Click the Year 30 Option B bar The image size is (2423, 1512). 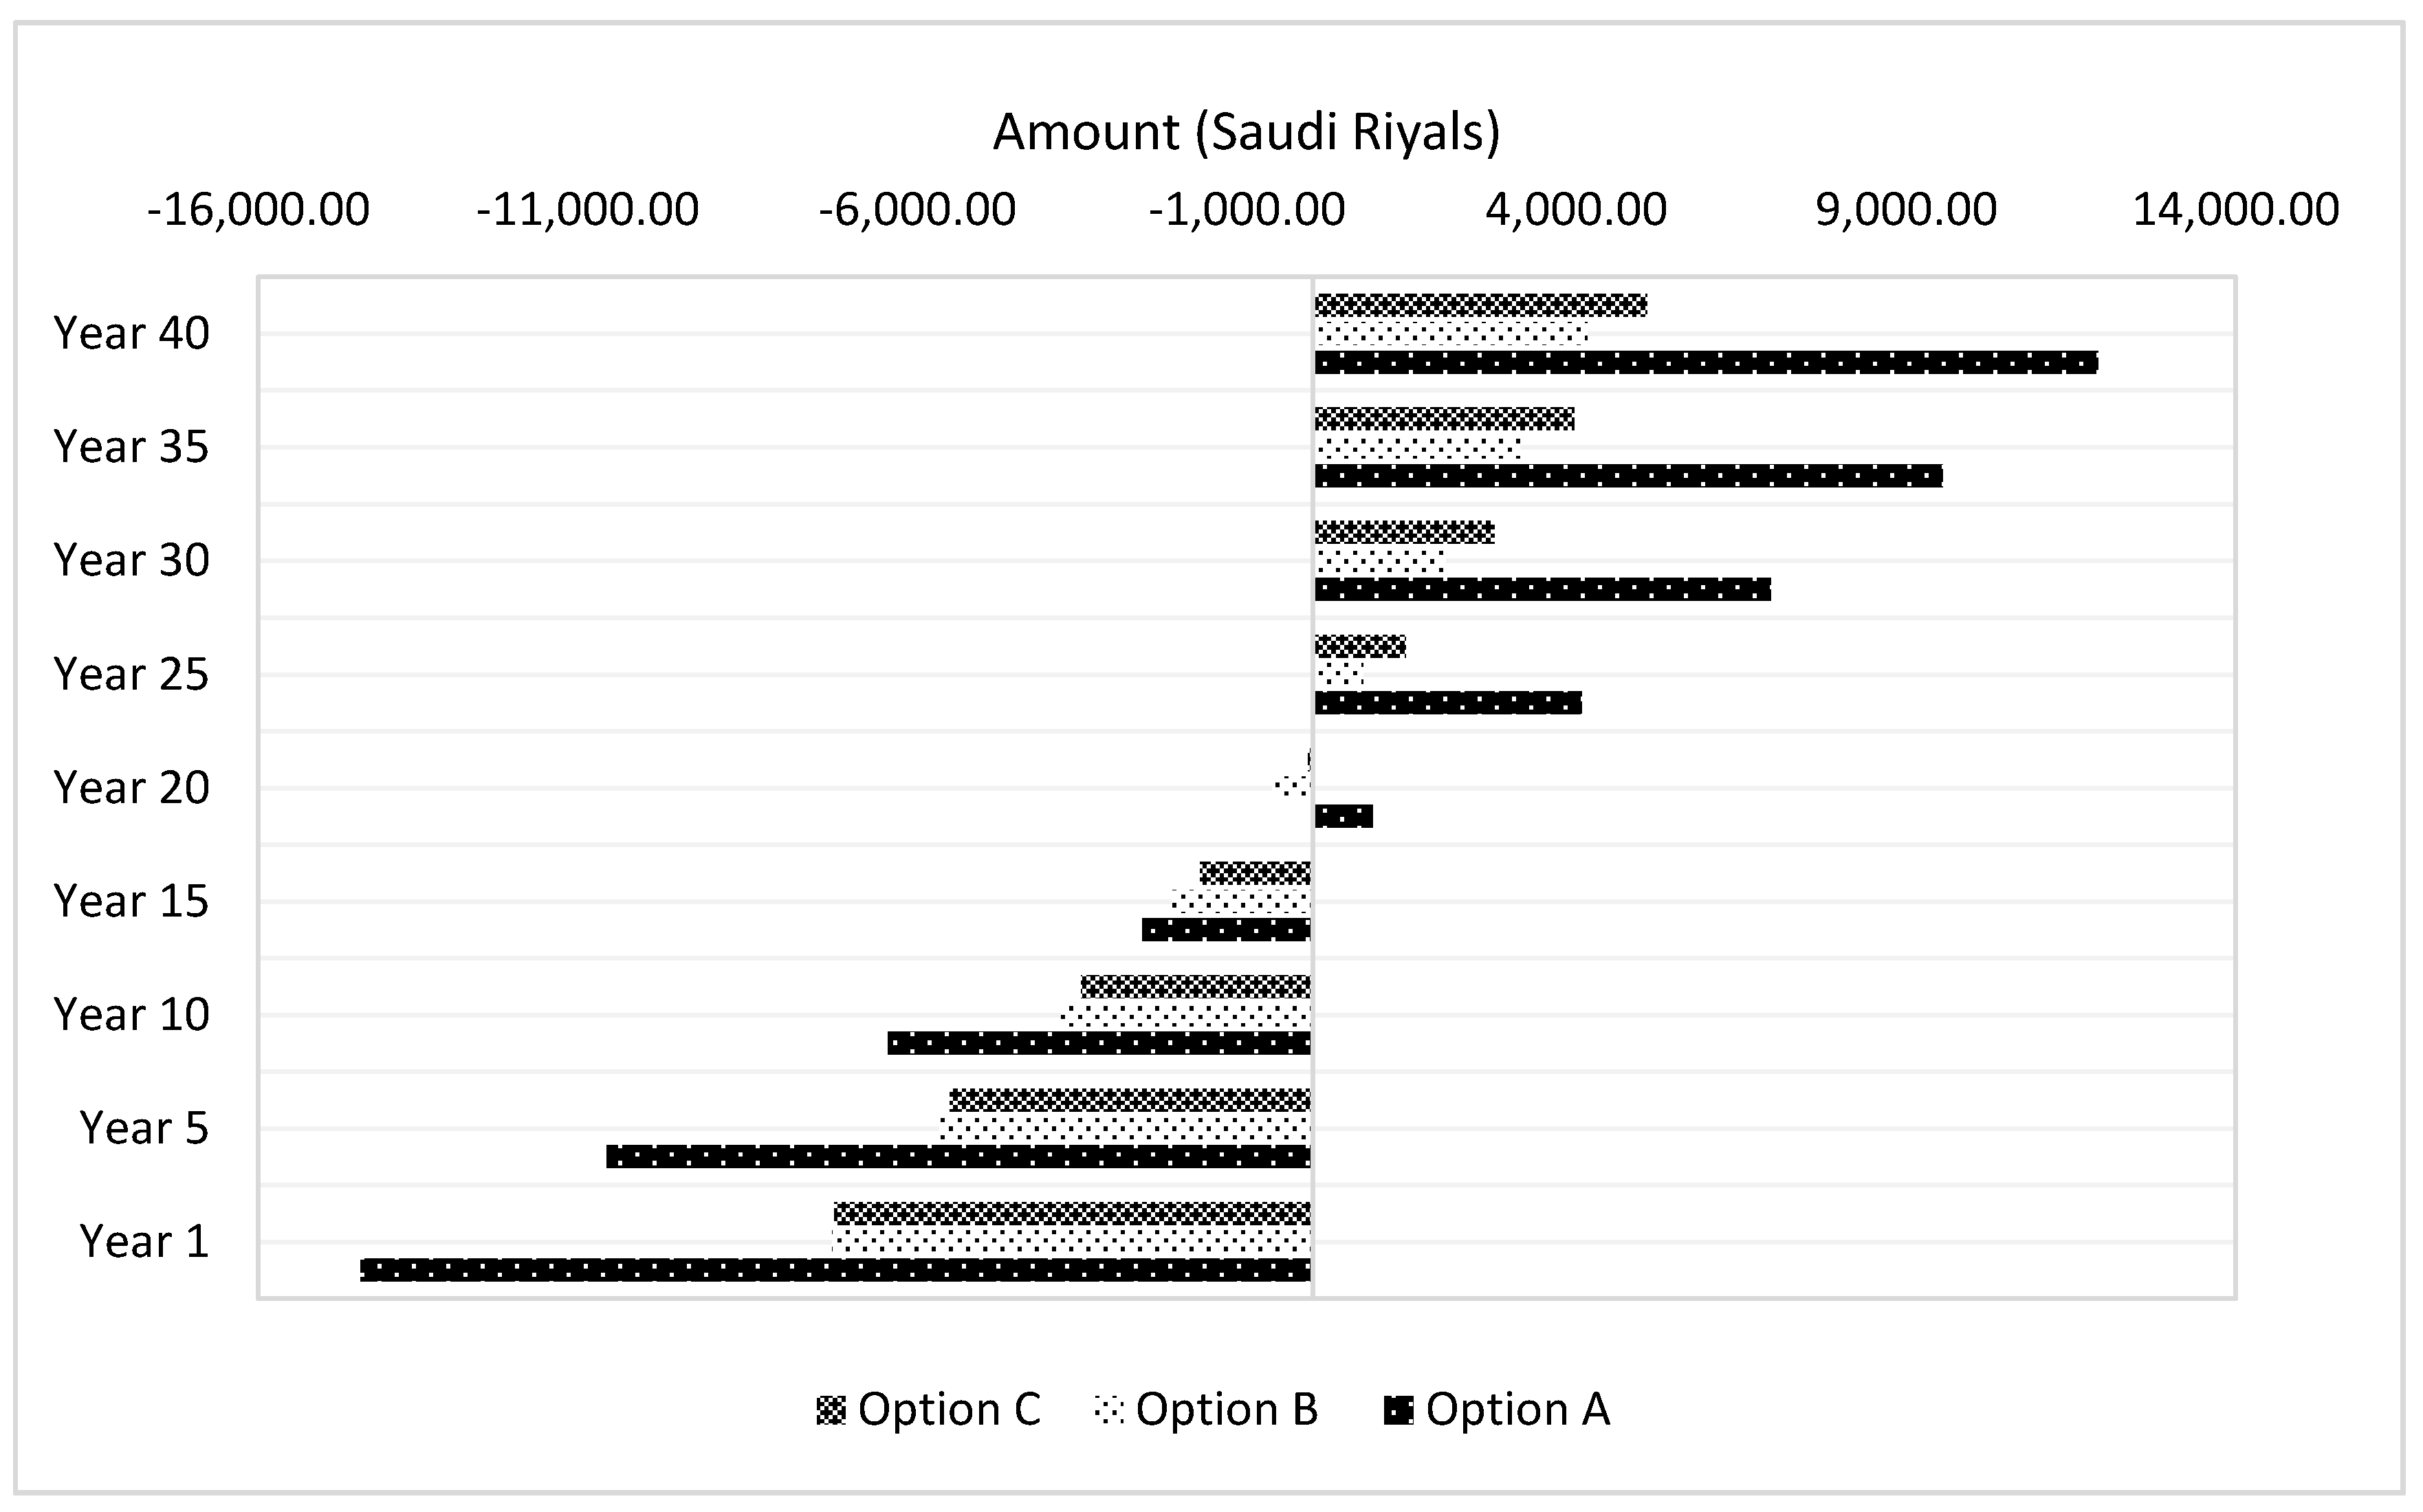(x=1379, y=561)
